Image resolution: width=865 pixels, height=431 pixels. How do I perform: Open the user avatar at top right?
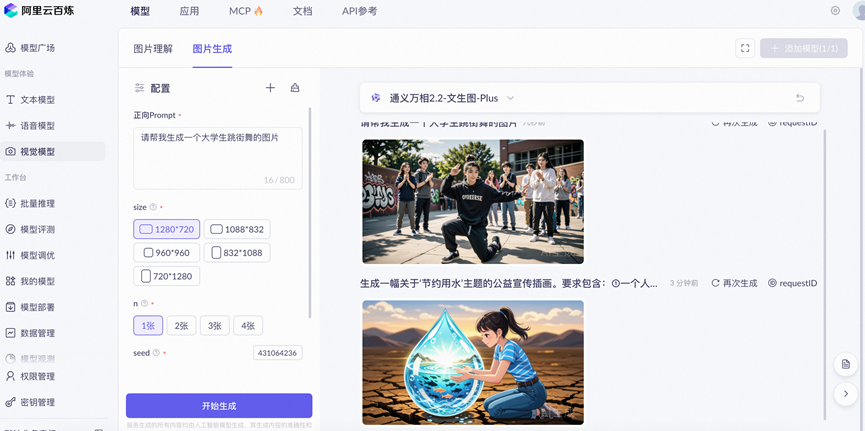point(858,10)
